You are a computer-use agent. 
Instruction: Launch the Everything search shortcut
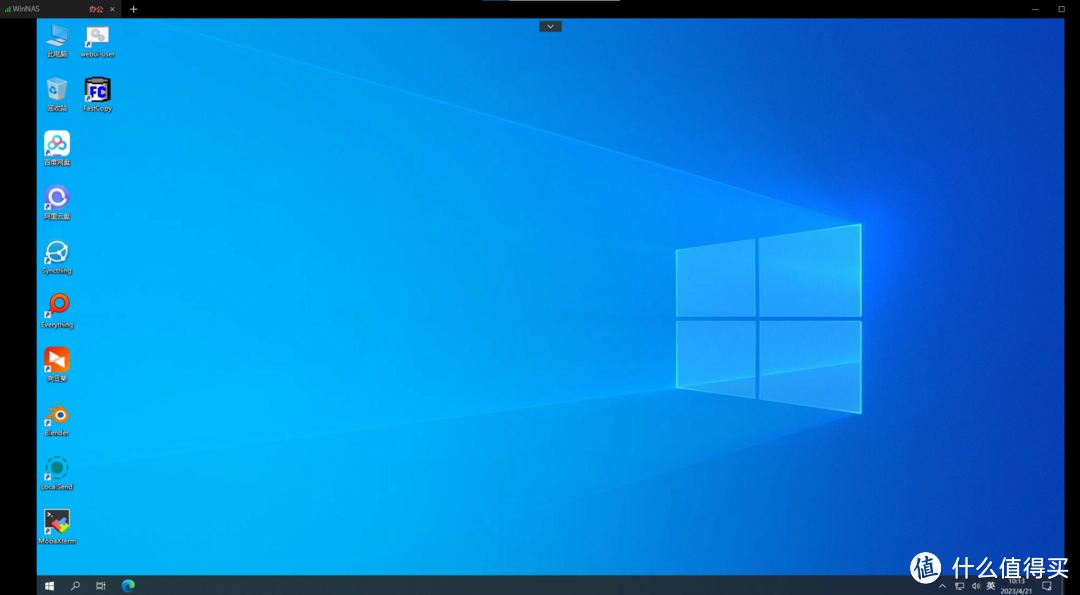tap(57, 311)
